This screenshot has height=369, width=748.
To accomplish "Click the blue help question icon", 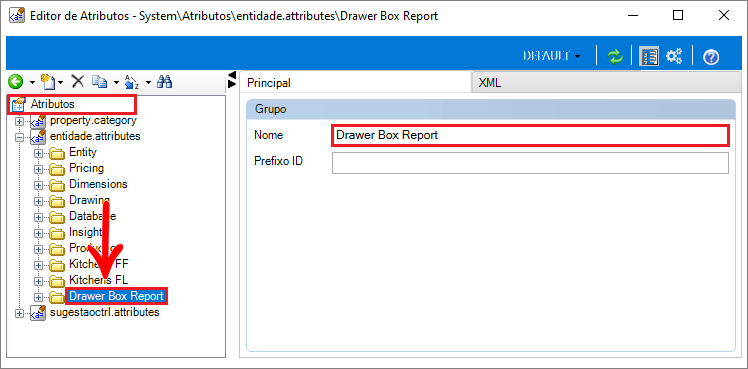I will coord(711,57).
